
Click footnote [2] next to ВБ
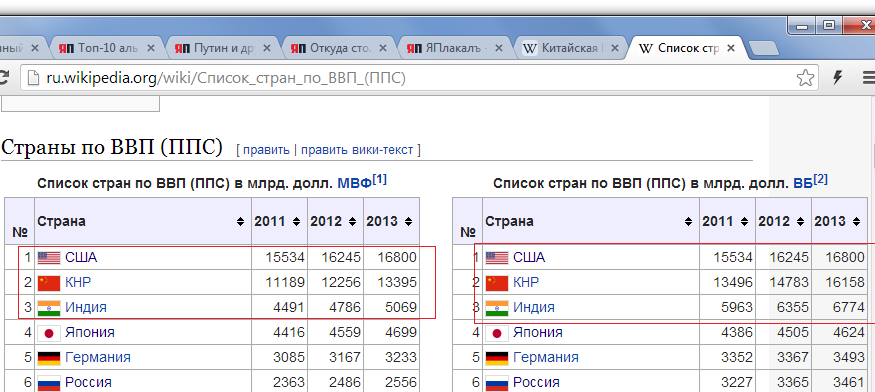821,180
